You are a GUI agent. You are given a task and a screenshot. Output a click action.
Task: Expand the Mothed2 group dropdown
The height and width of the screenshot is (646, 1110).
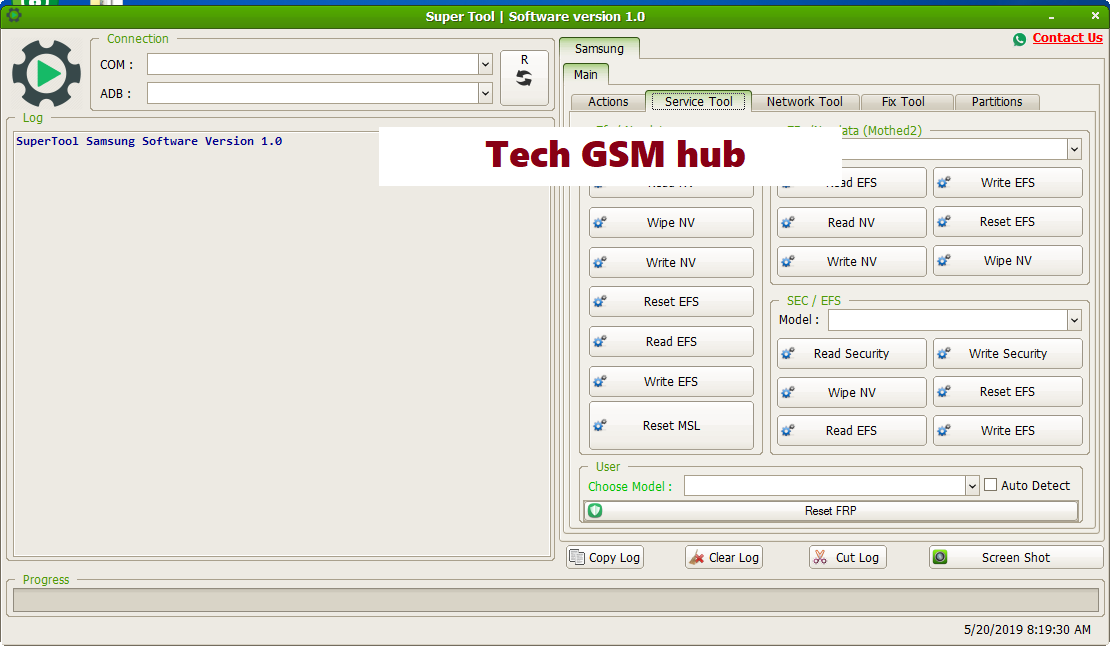tap(1074, 149)
